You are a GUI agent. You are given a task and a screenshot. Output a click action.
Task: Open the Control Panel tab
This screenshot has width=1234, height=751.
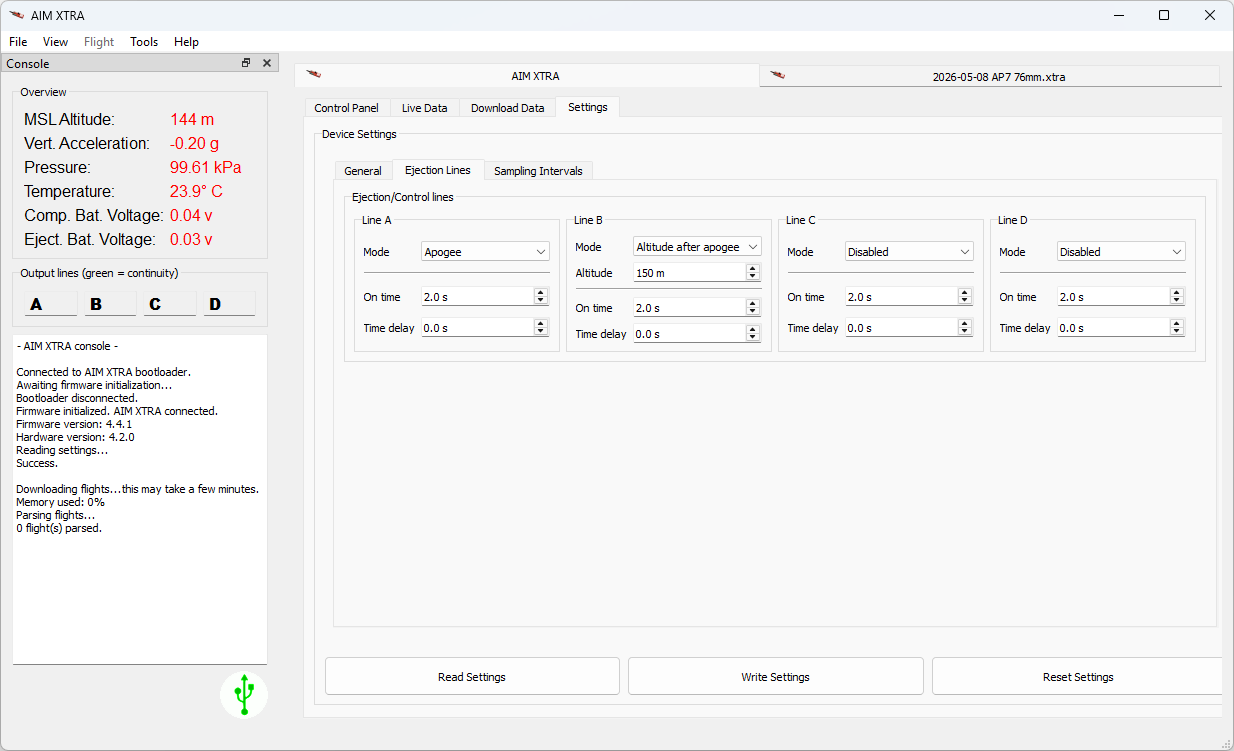click(x=346, y=108)
